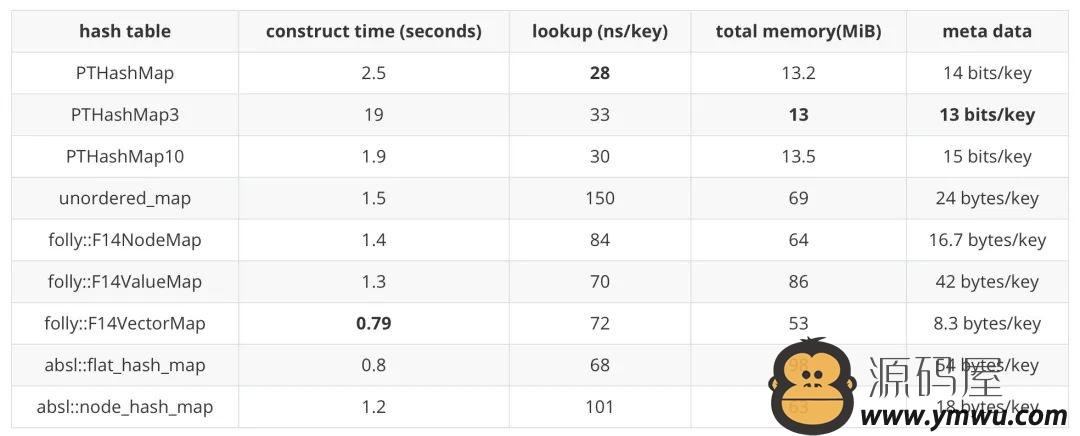Select the PTHashMap row name cell
The image size is (1080, 436).
pyautogui.click(x=125, y=73)
